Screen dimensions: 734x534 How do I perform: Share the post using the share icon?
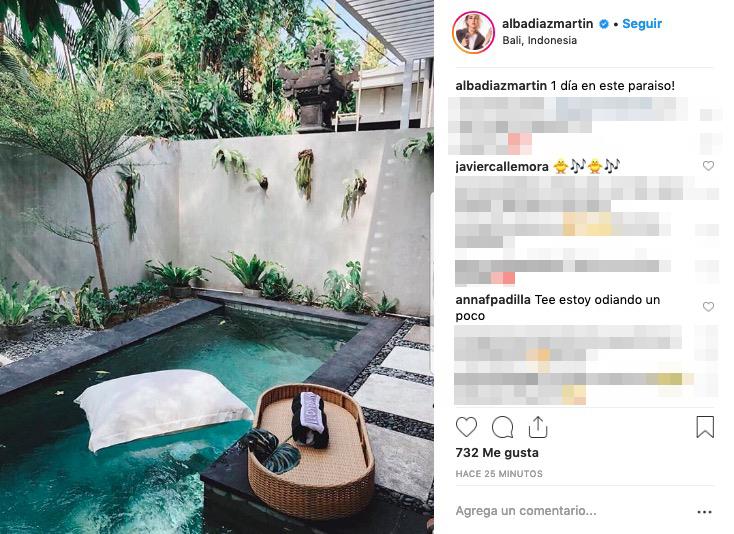point(538,427)
